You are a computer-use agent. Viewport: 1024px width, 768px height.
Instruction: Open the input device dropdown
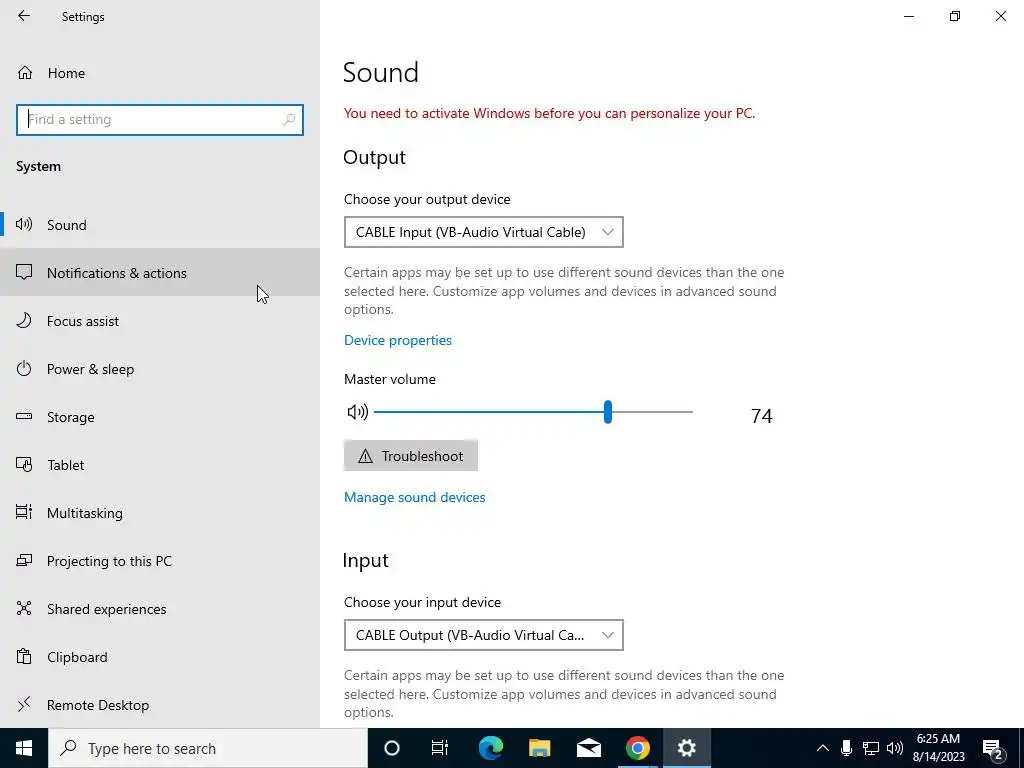pyautogui.click(x=484, y=635)
